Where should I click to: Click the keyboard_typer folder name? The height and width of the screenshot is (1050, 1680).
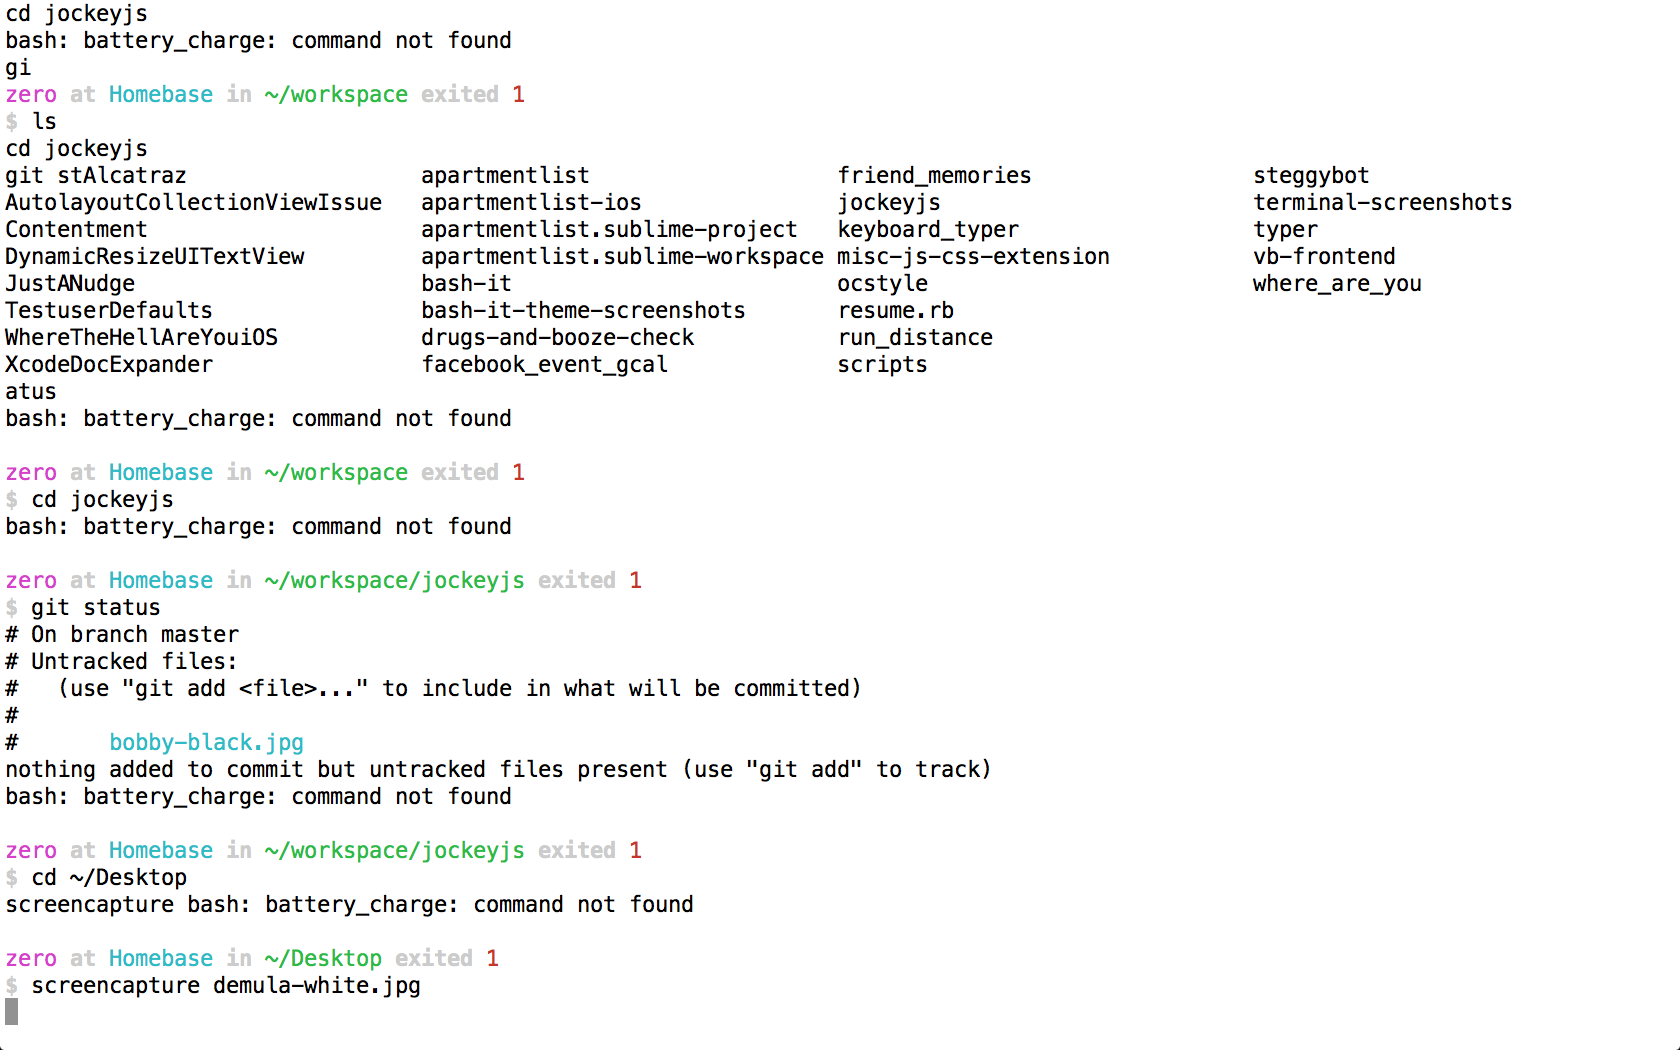[x=927, y=229]
